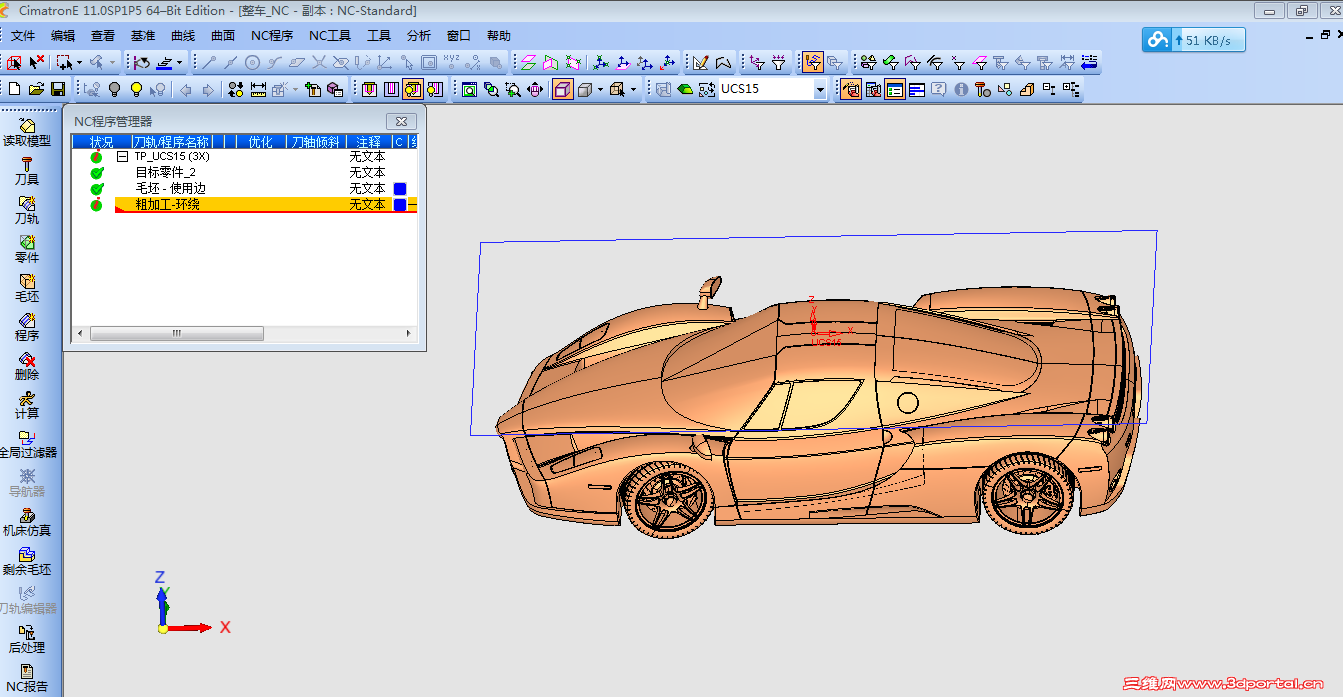Toggle status icon of 粗加工-环绕 row
The image size is (1343, 697).
coord(97,205)
